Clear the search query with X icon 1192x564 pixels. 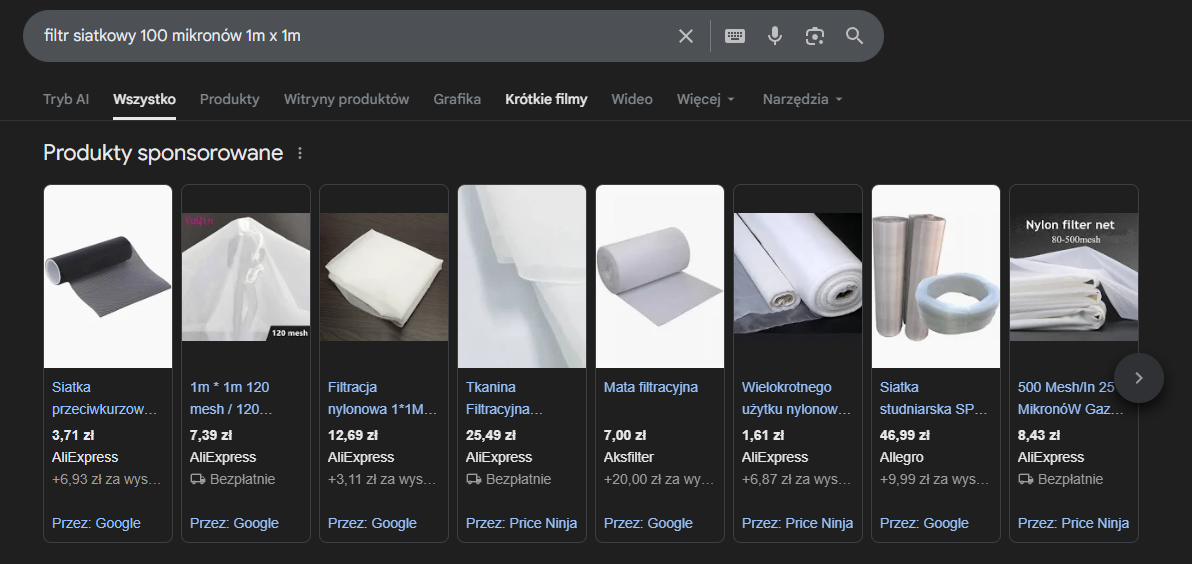[x=686, y=36]
